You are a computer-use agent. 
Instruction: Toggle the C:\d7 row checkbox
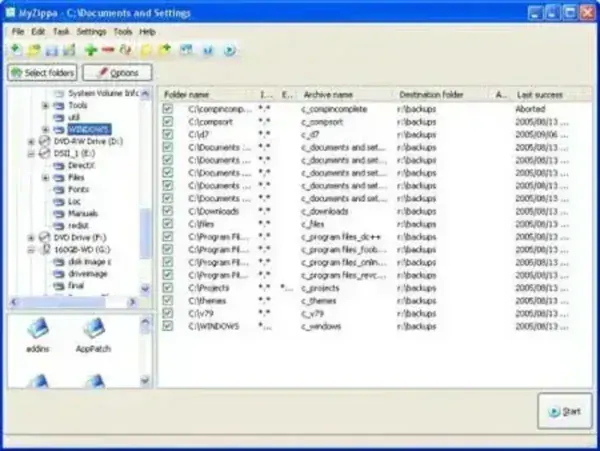click(168, 134)
